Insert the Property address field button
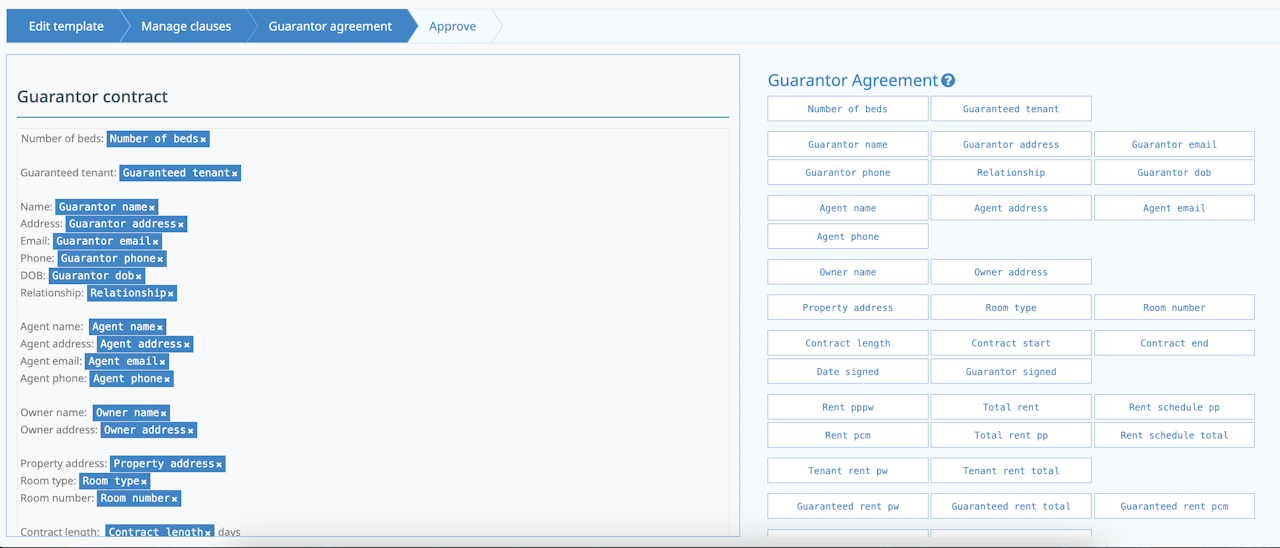 [x=848, y=307]
